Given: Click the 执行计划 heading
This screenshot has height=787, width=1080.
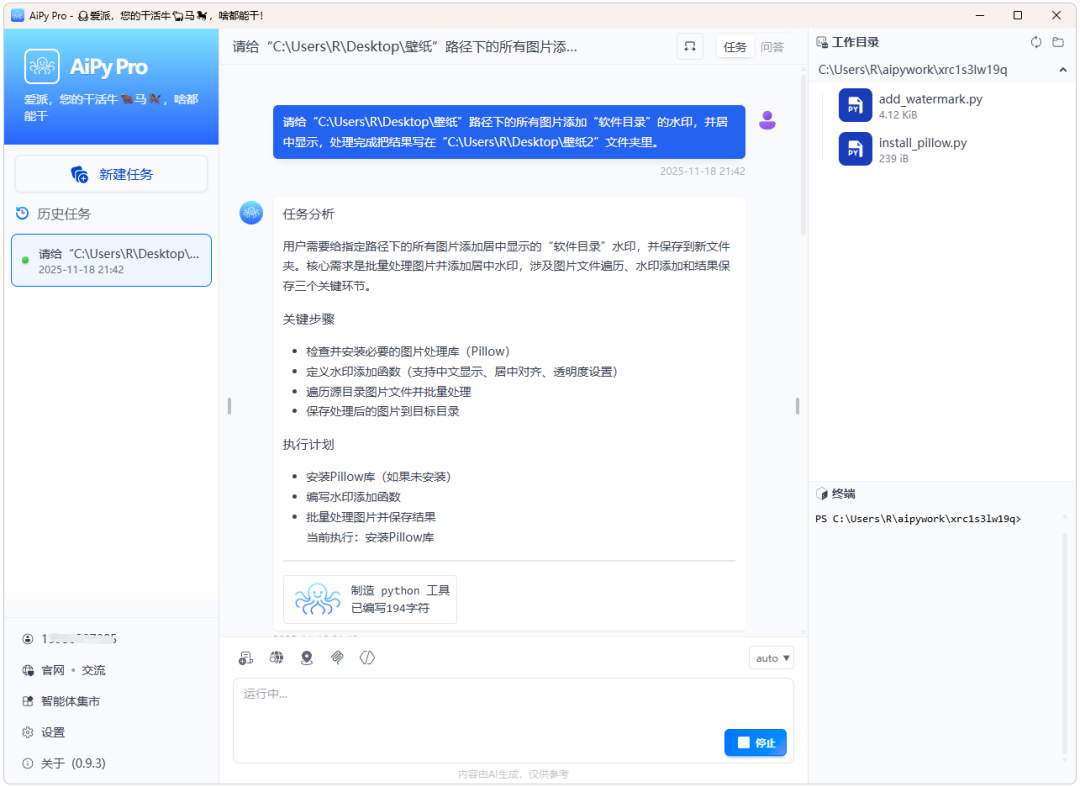Looking at the screenshot, I should click(308, 445).
